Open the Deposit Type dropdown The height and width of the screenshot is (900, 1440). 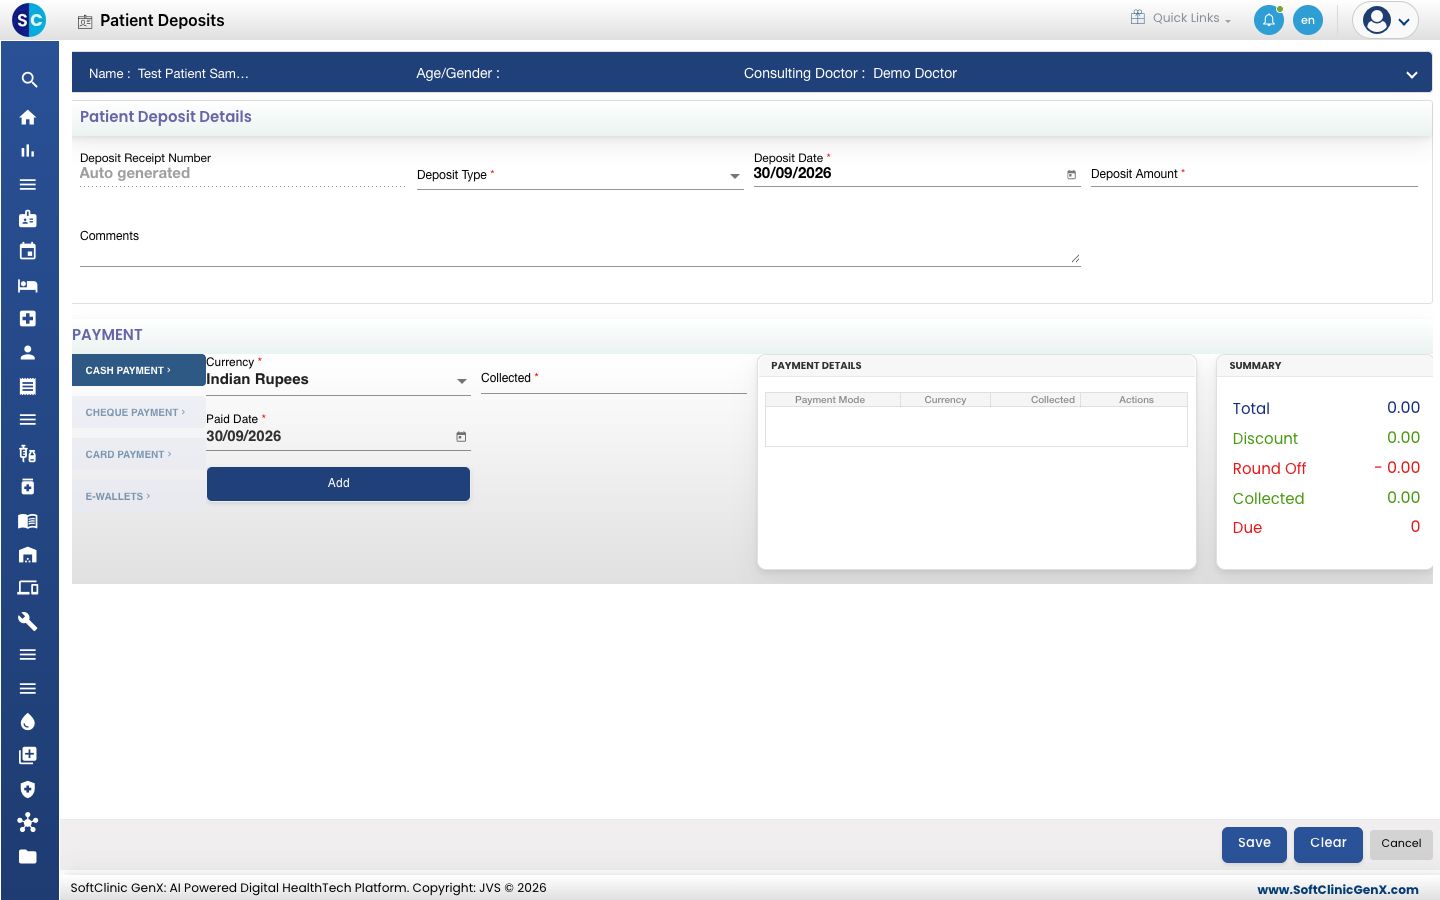[x=580, y=175]
